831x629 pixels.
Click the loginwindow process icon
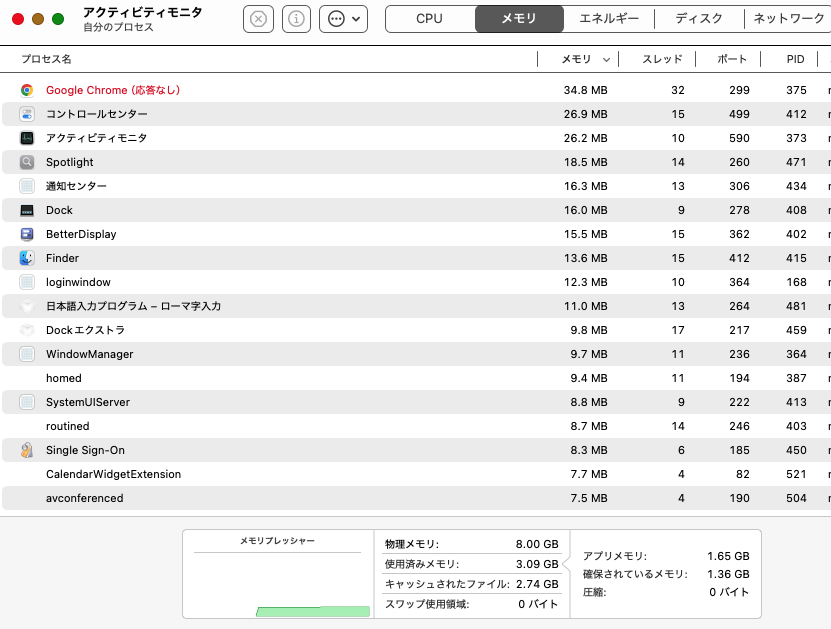(27, 282)
